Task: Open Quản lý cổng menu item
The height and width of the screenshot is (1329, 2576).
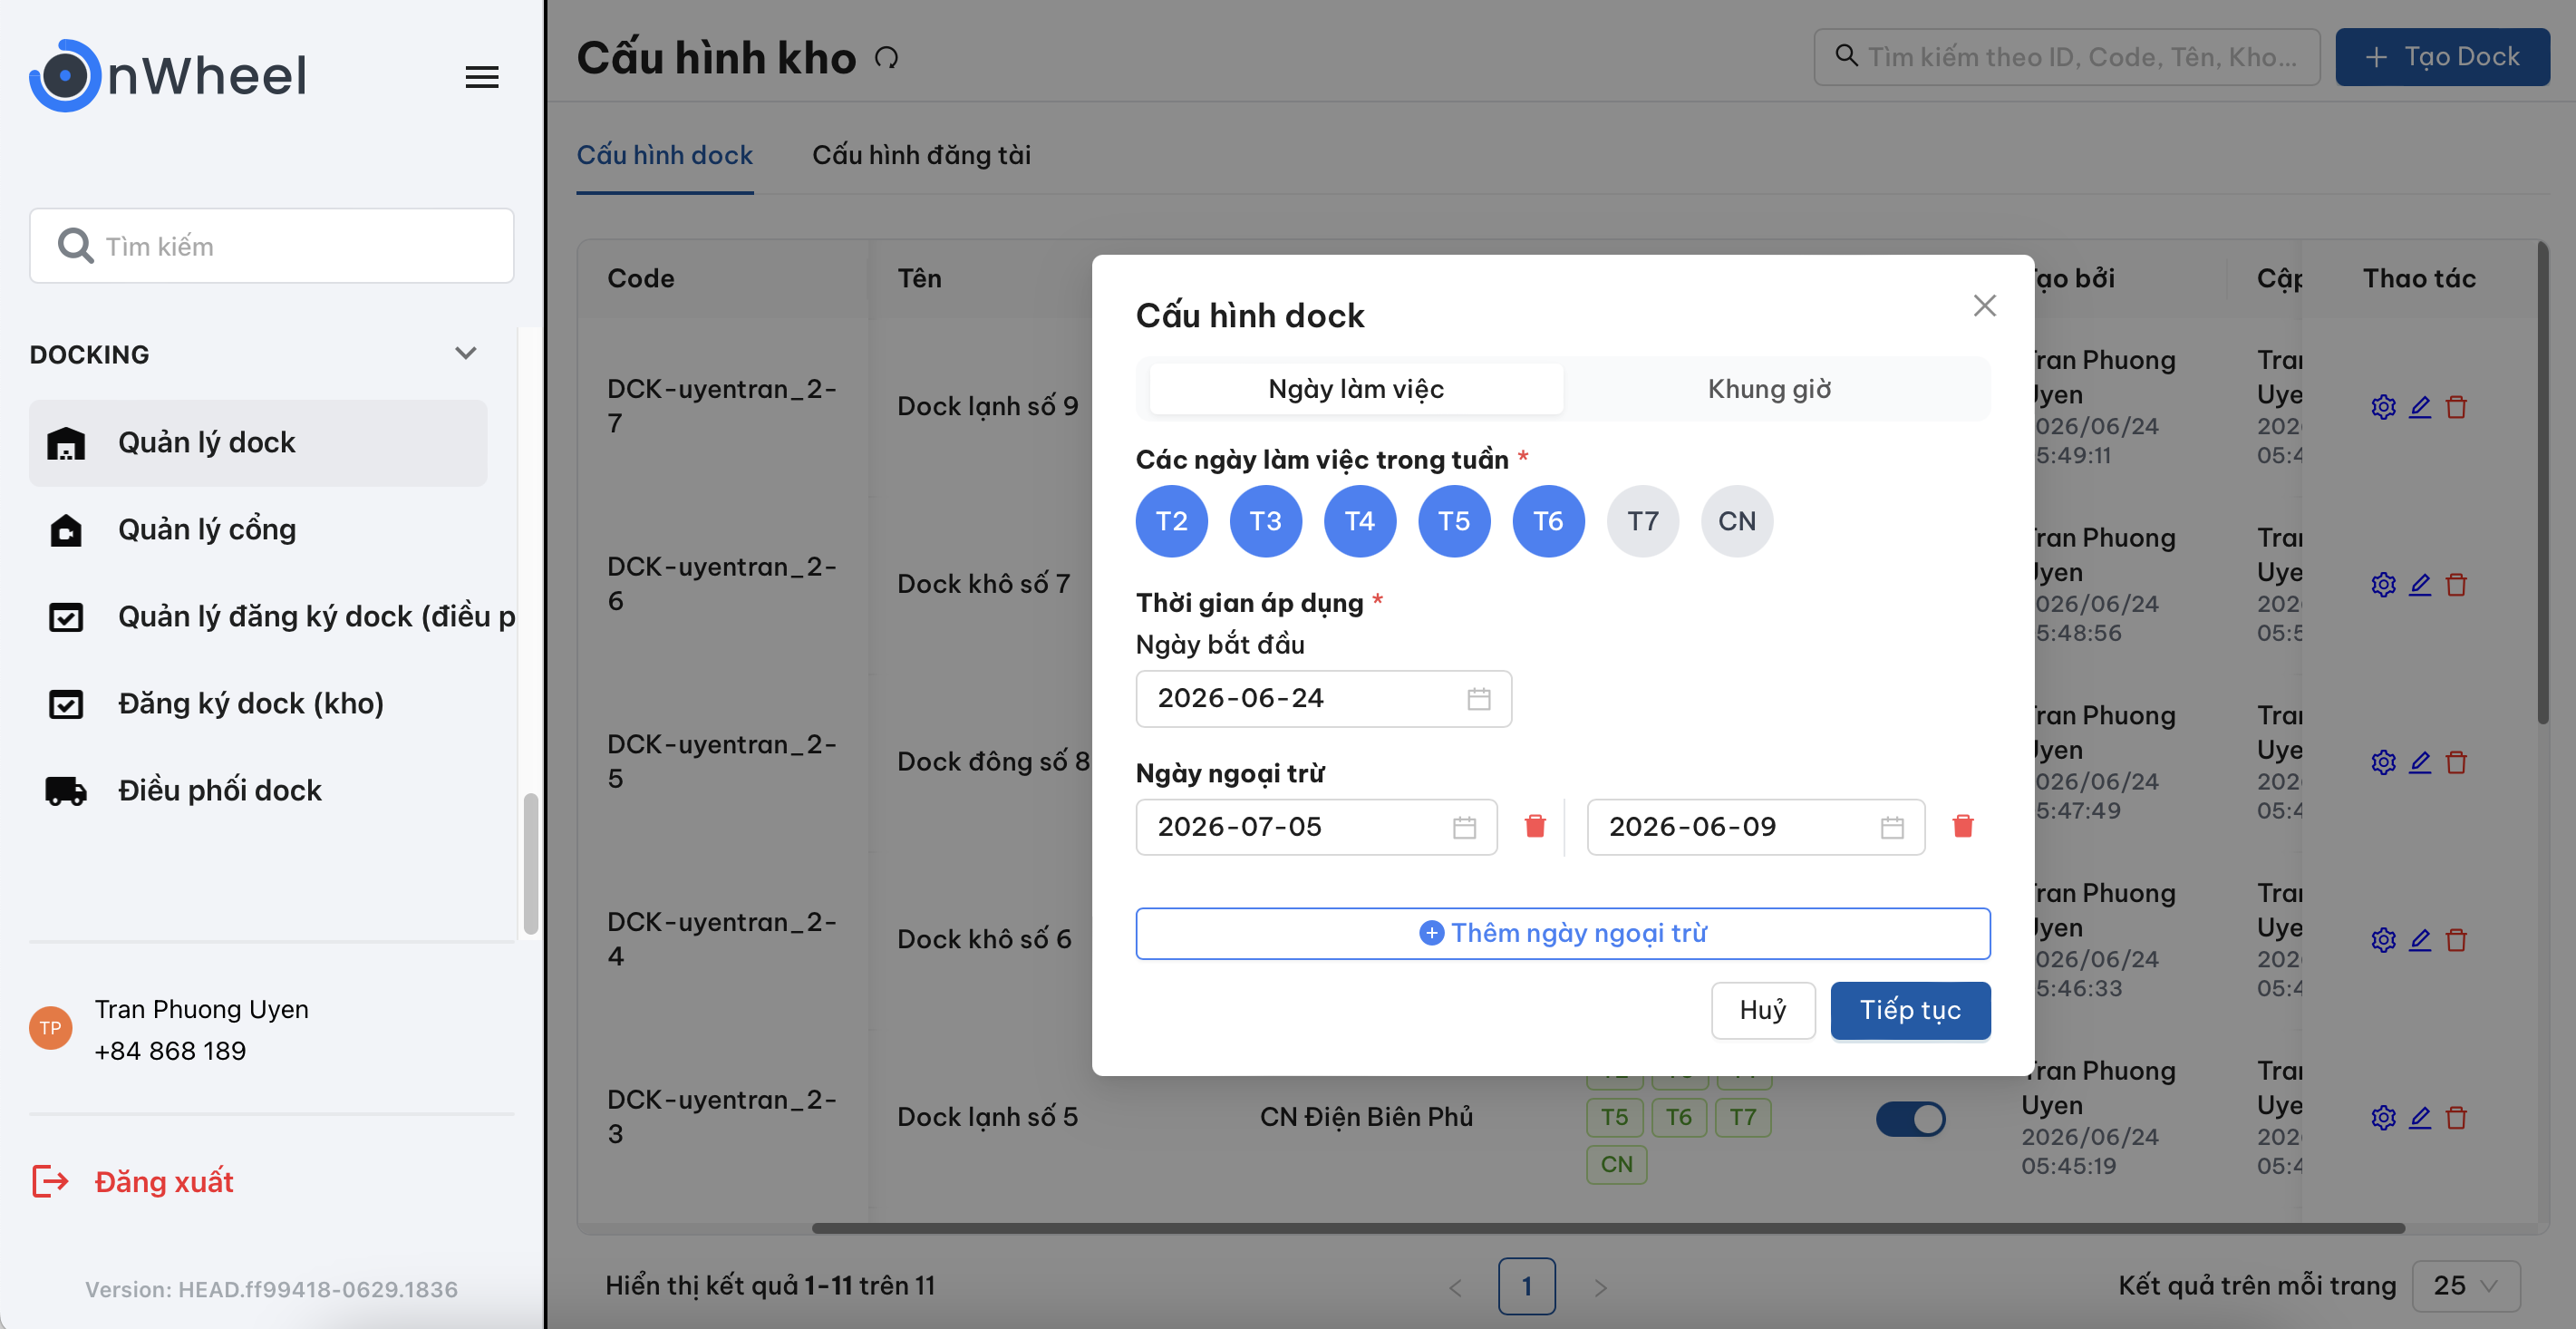Action: (x=258, y=530)
